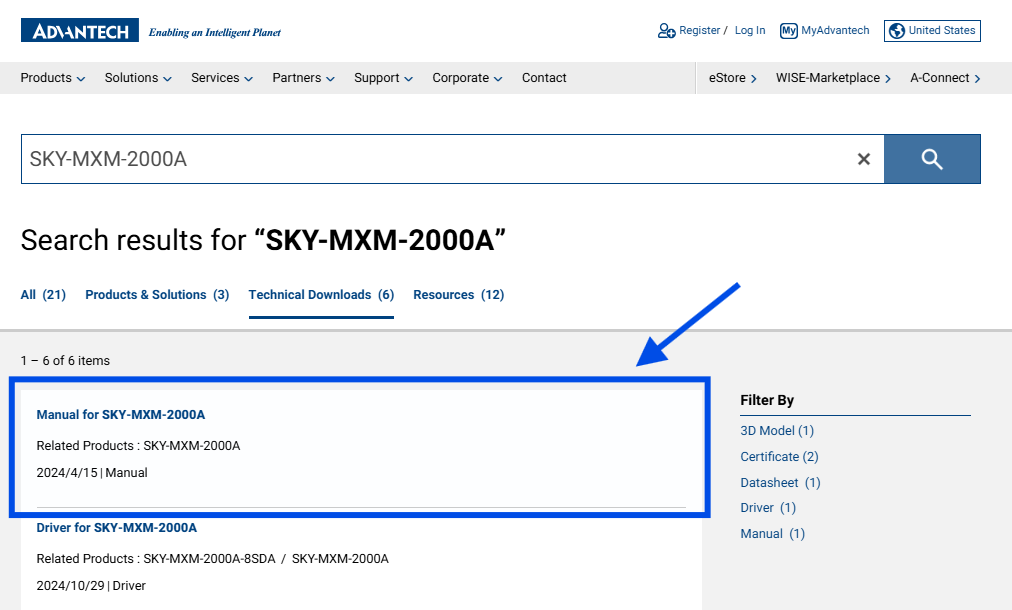Filter results by 3D Model
The image size is (1012, 610).
777,431
